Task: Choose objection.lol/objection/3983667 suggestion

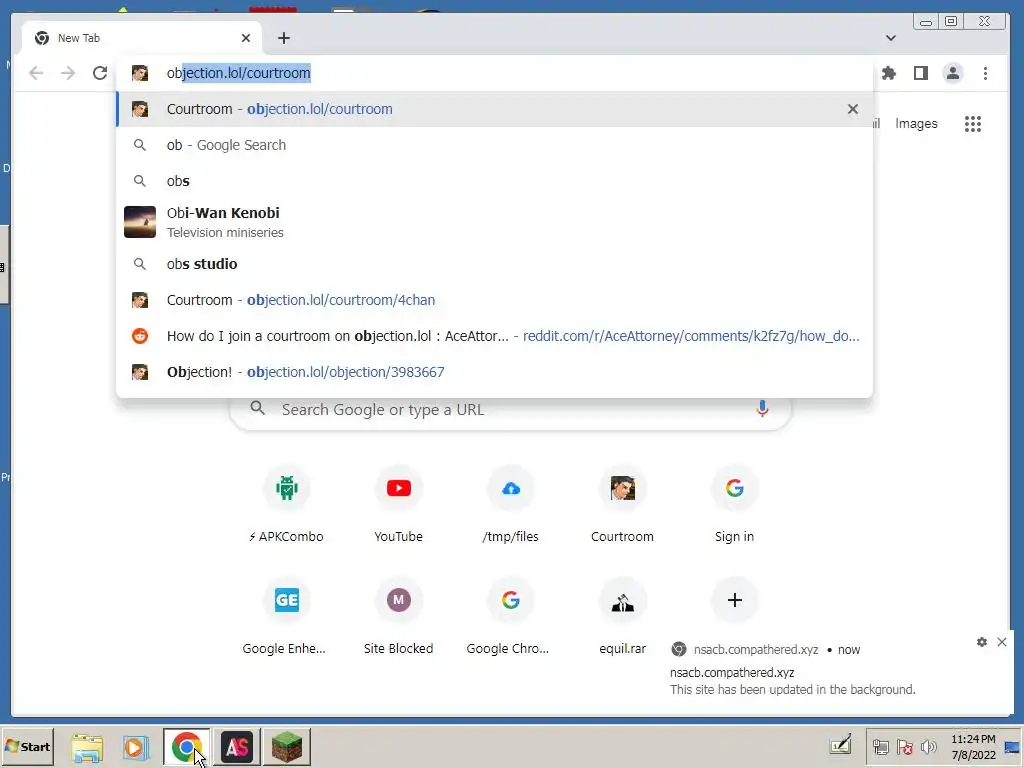Action: pos(494,372)
